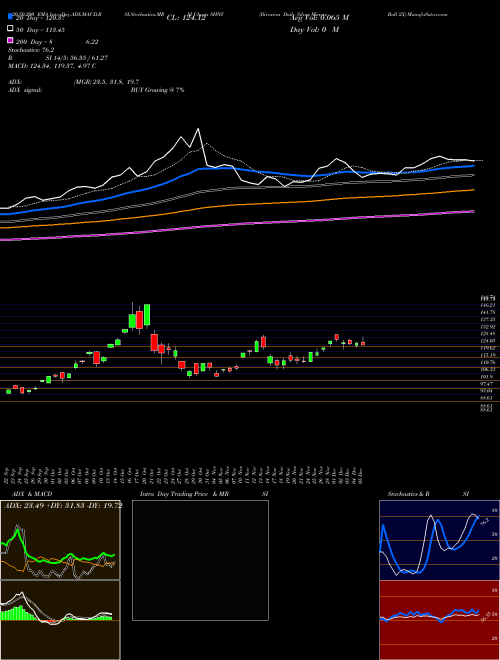Select the 'Avg Vol: 0.065 M' text

coord(319,18)
